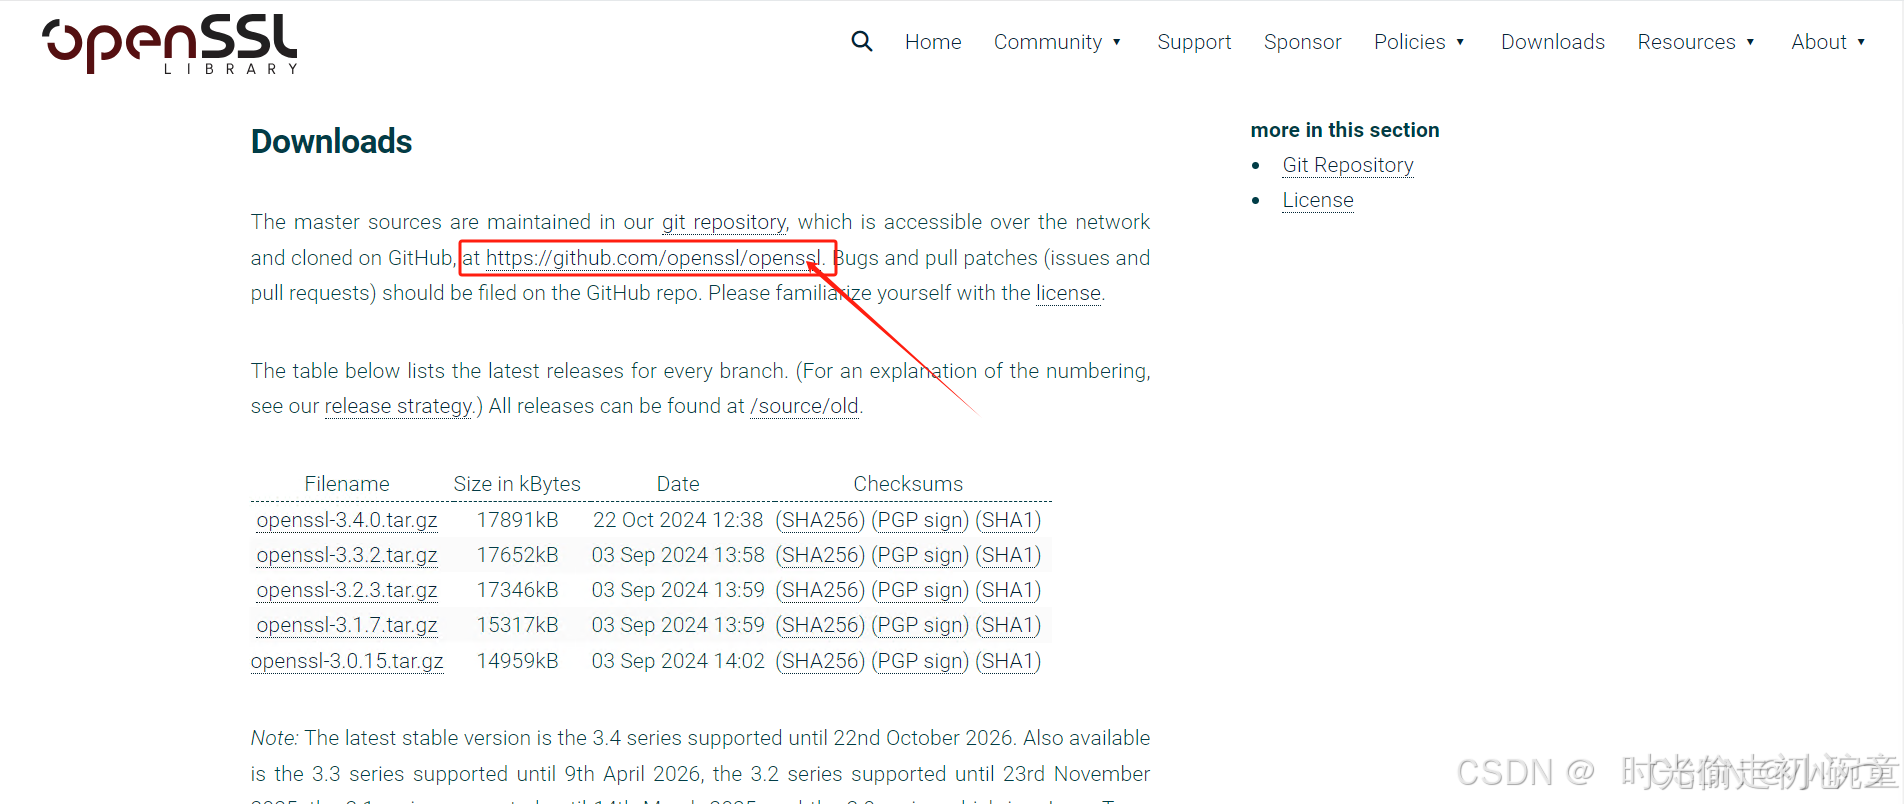
Task: Click the Checksums column header
Action: coord(908,484)
